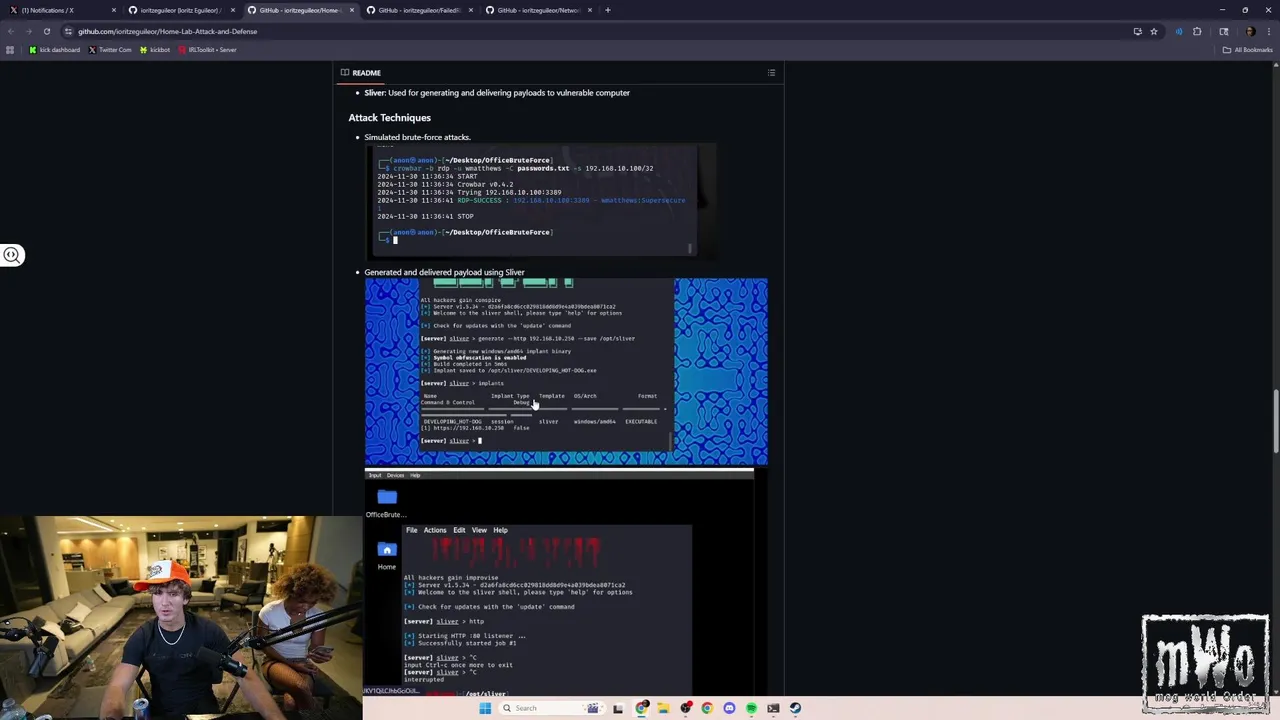The height and width of the screenshot is (720, 1280).
Task: Open the Chrome three-dot menu
Action: pyautogui.click(x=1268, y=31)
